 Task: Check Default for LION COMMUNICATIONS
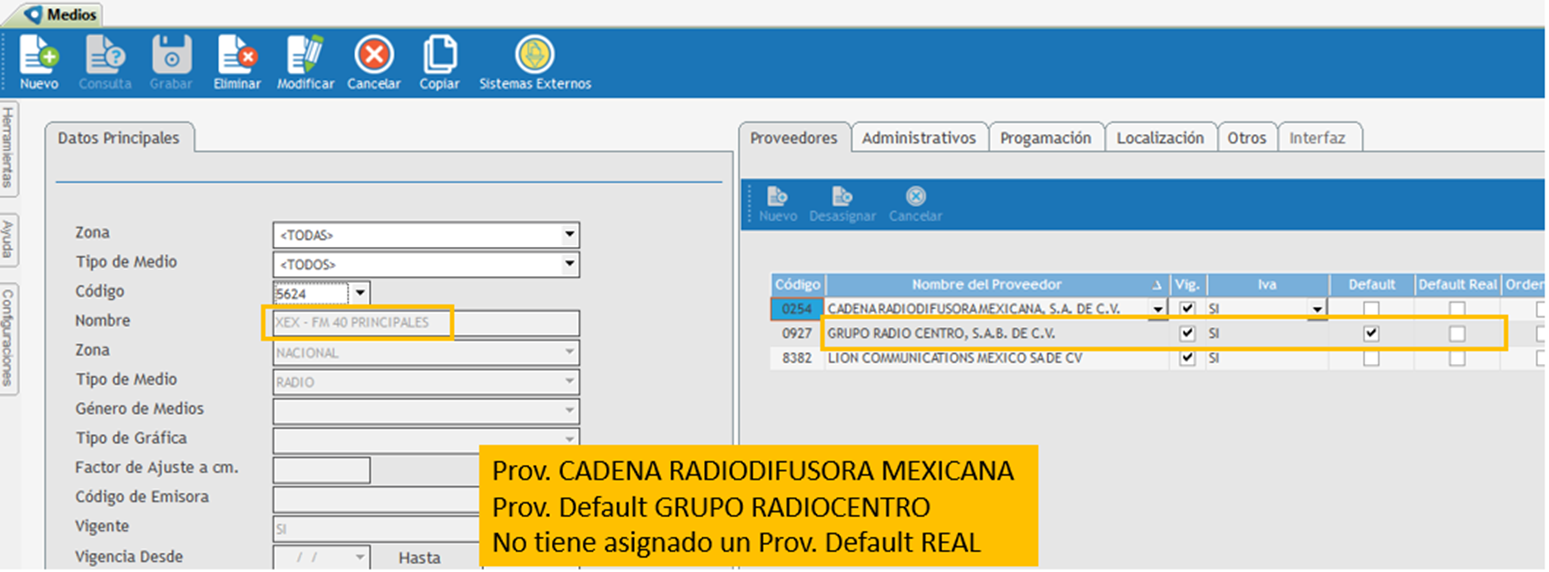click(x=1371, y=358)
